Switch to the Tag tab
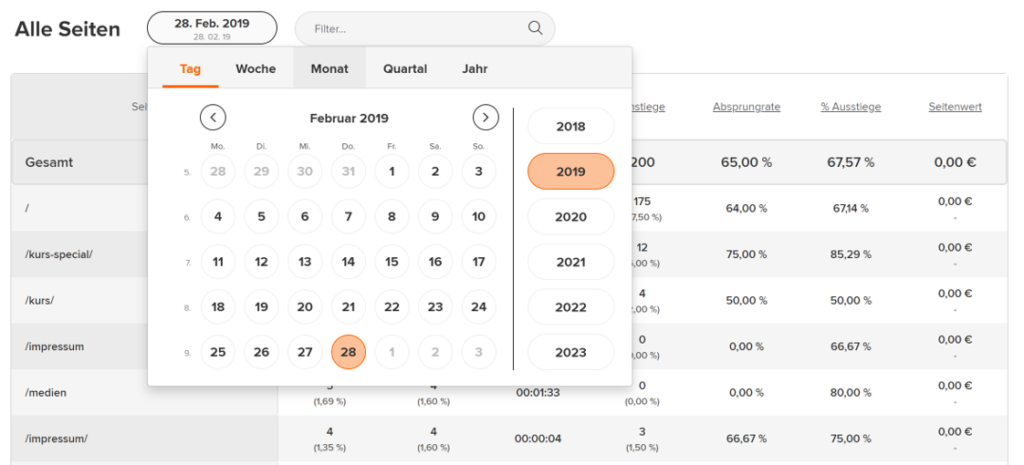The height and width of the screenshot is (465, 1024). [x=190, y=69]
